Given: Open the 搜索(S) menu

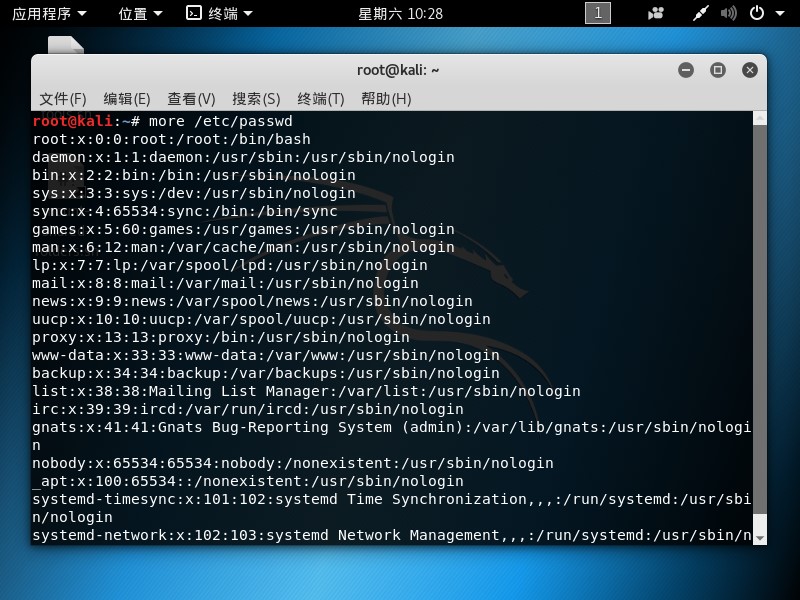Looking at the screenshot, I should 256,98.
